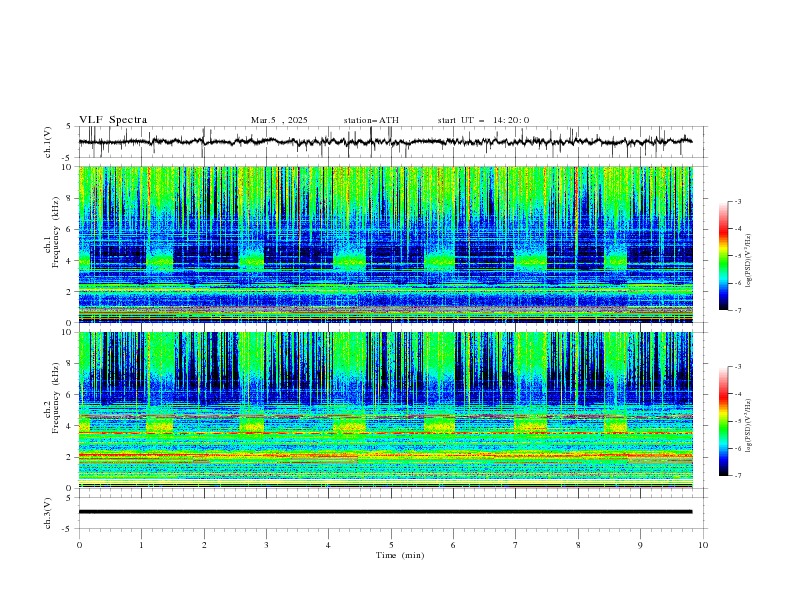Click the time axis tick label "7"
792x612 pixels.
point(516,545)
